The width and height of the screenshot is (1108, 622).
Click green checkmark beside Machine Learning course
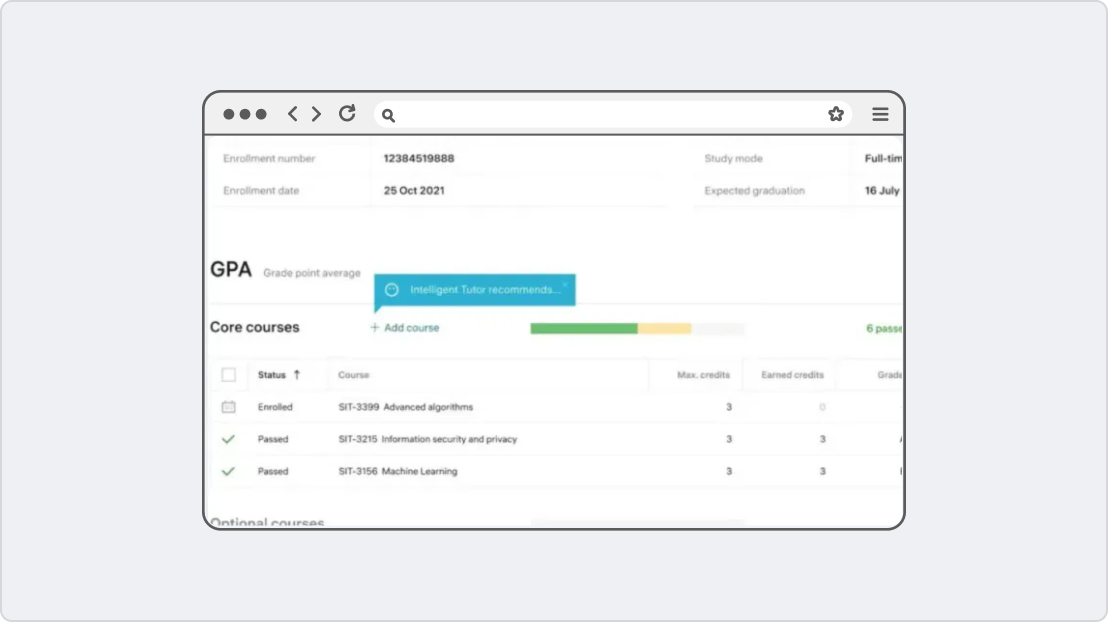[228, 471]
